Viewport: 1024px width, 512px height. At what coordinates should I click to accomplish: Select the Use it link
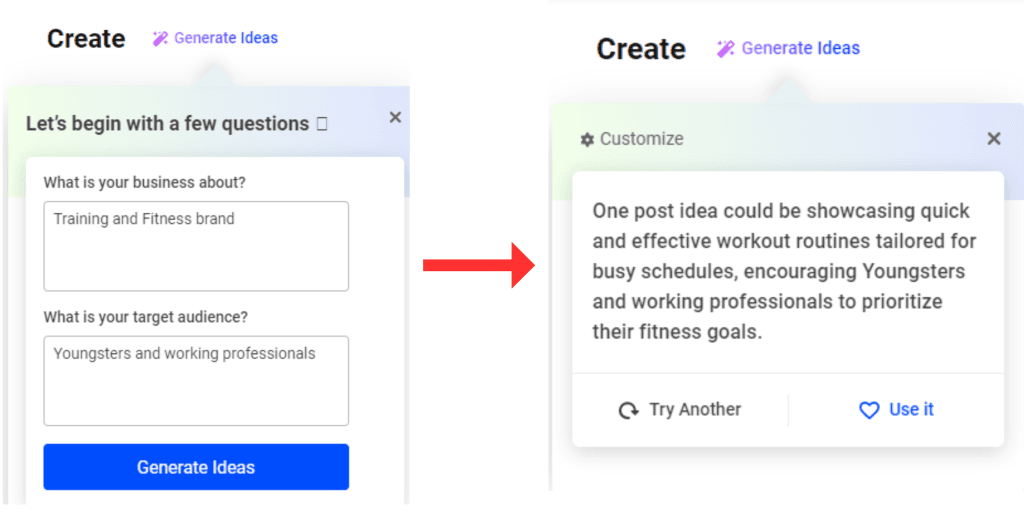point(911,409)
